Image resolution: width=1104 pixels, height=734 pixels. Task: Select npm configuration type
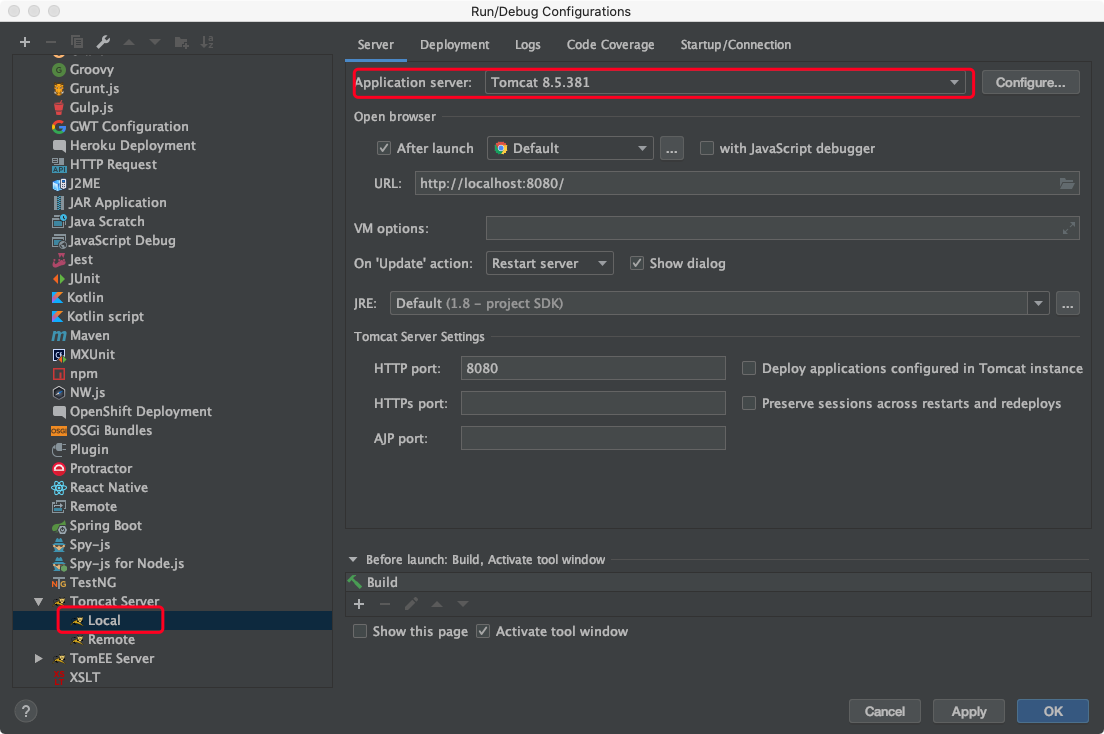pos(83,374)
